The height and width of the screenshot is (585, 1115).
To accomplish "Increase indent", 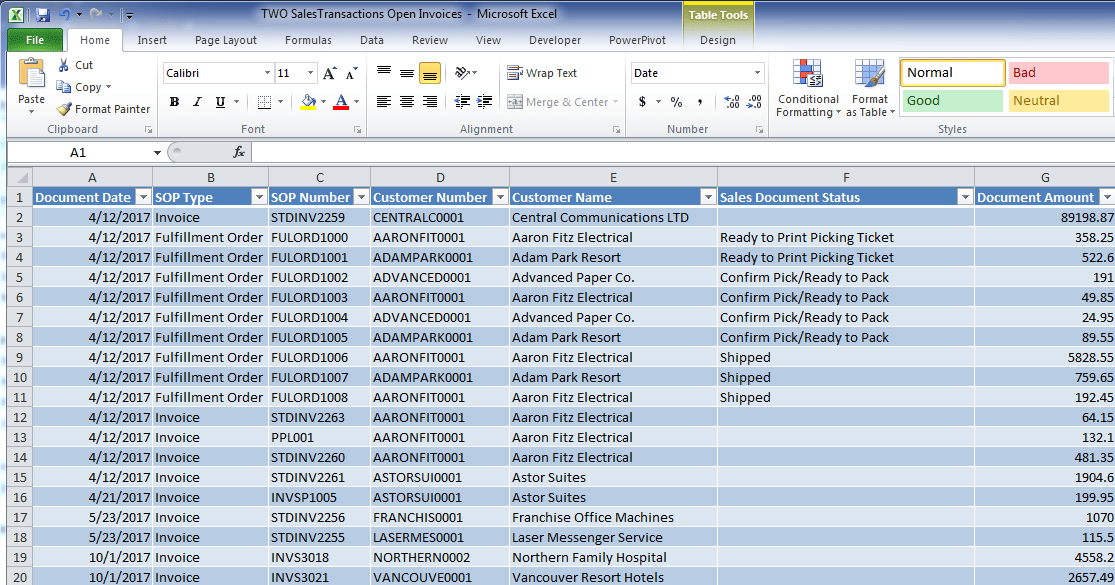I will [485, 102].
